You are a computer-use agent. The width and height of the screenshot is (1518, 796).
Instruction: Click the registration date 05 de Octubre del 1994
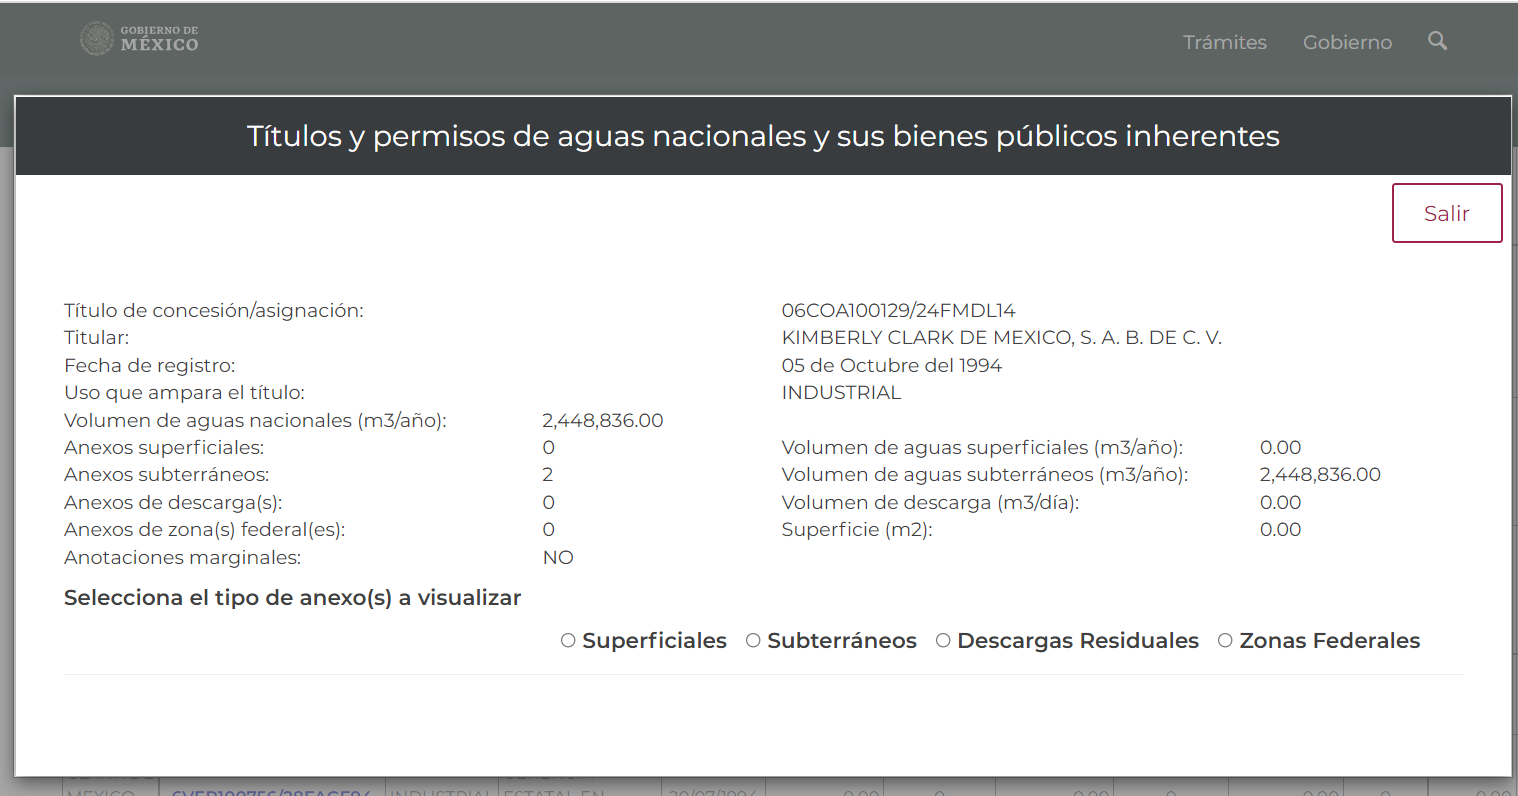point(891,366)
